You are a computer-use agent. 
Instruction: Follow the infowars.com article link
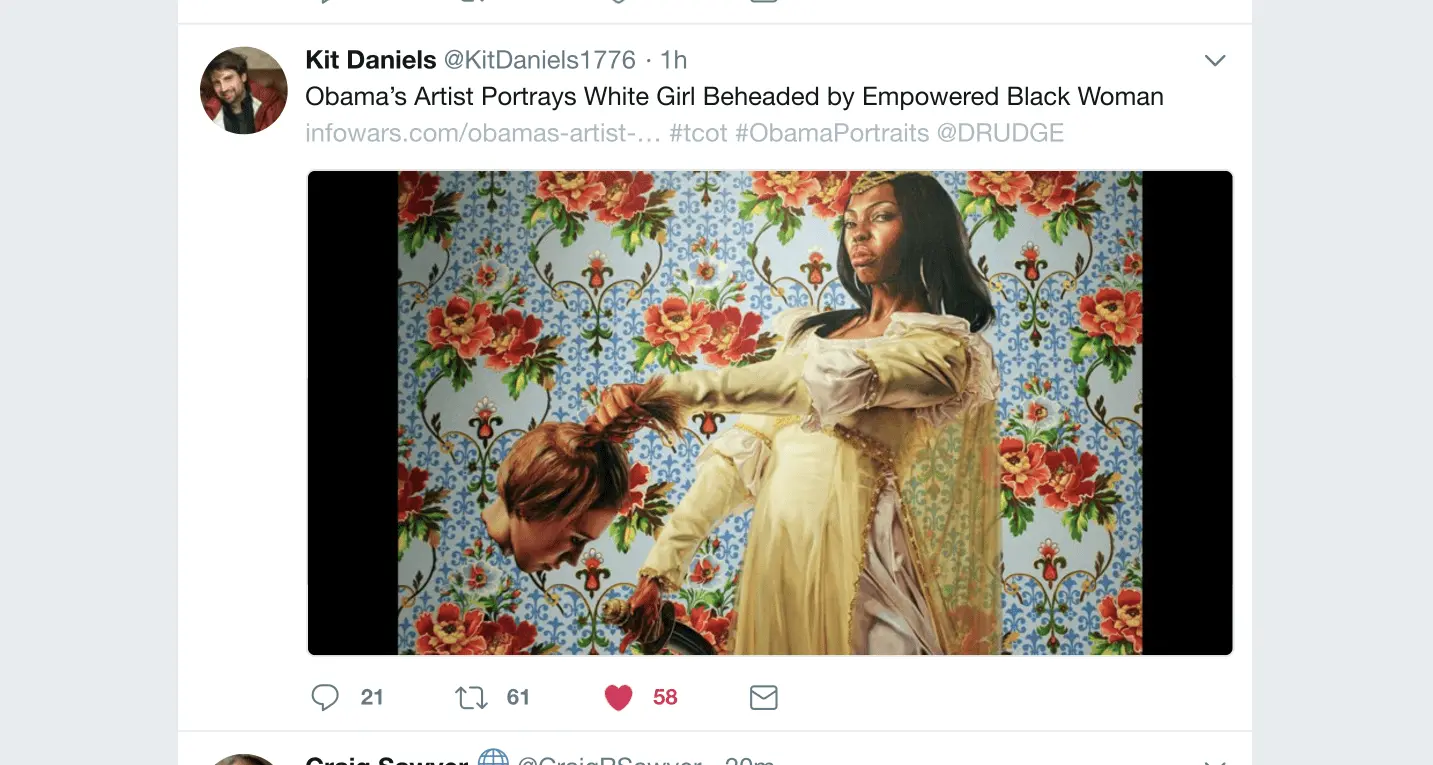(483, 132)
